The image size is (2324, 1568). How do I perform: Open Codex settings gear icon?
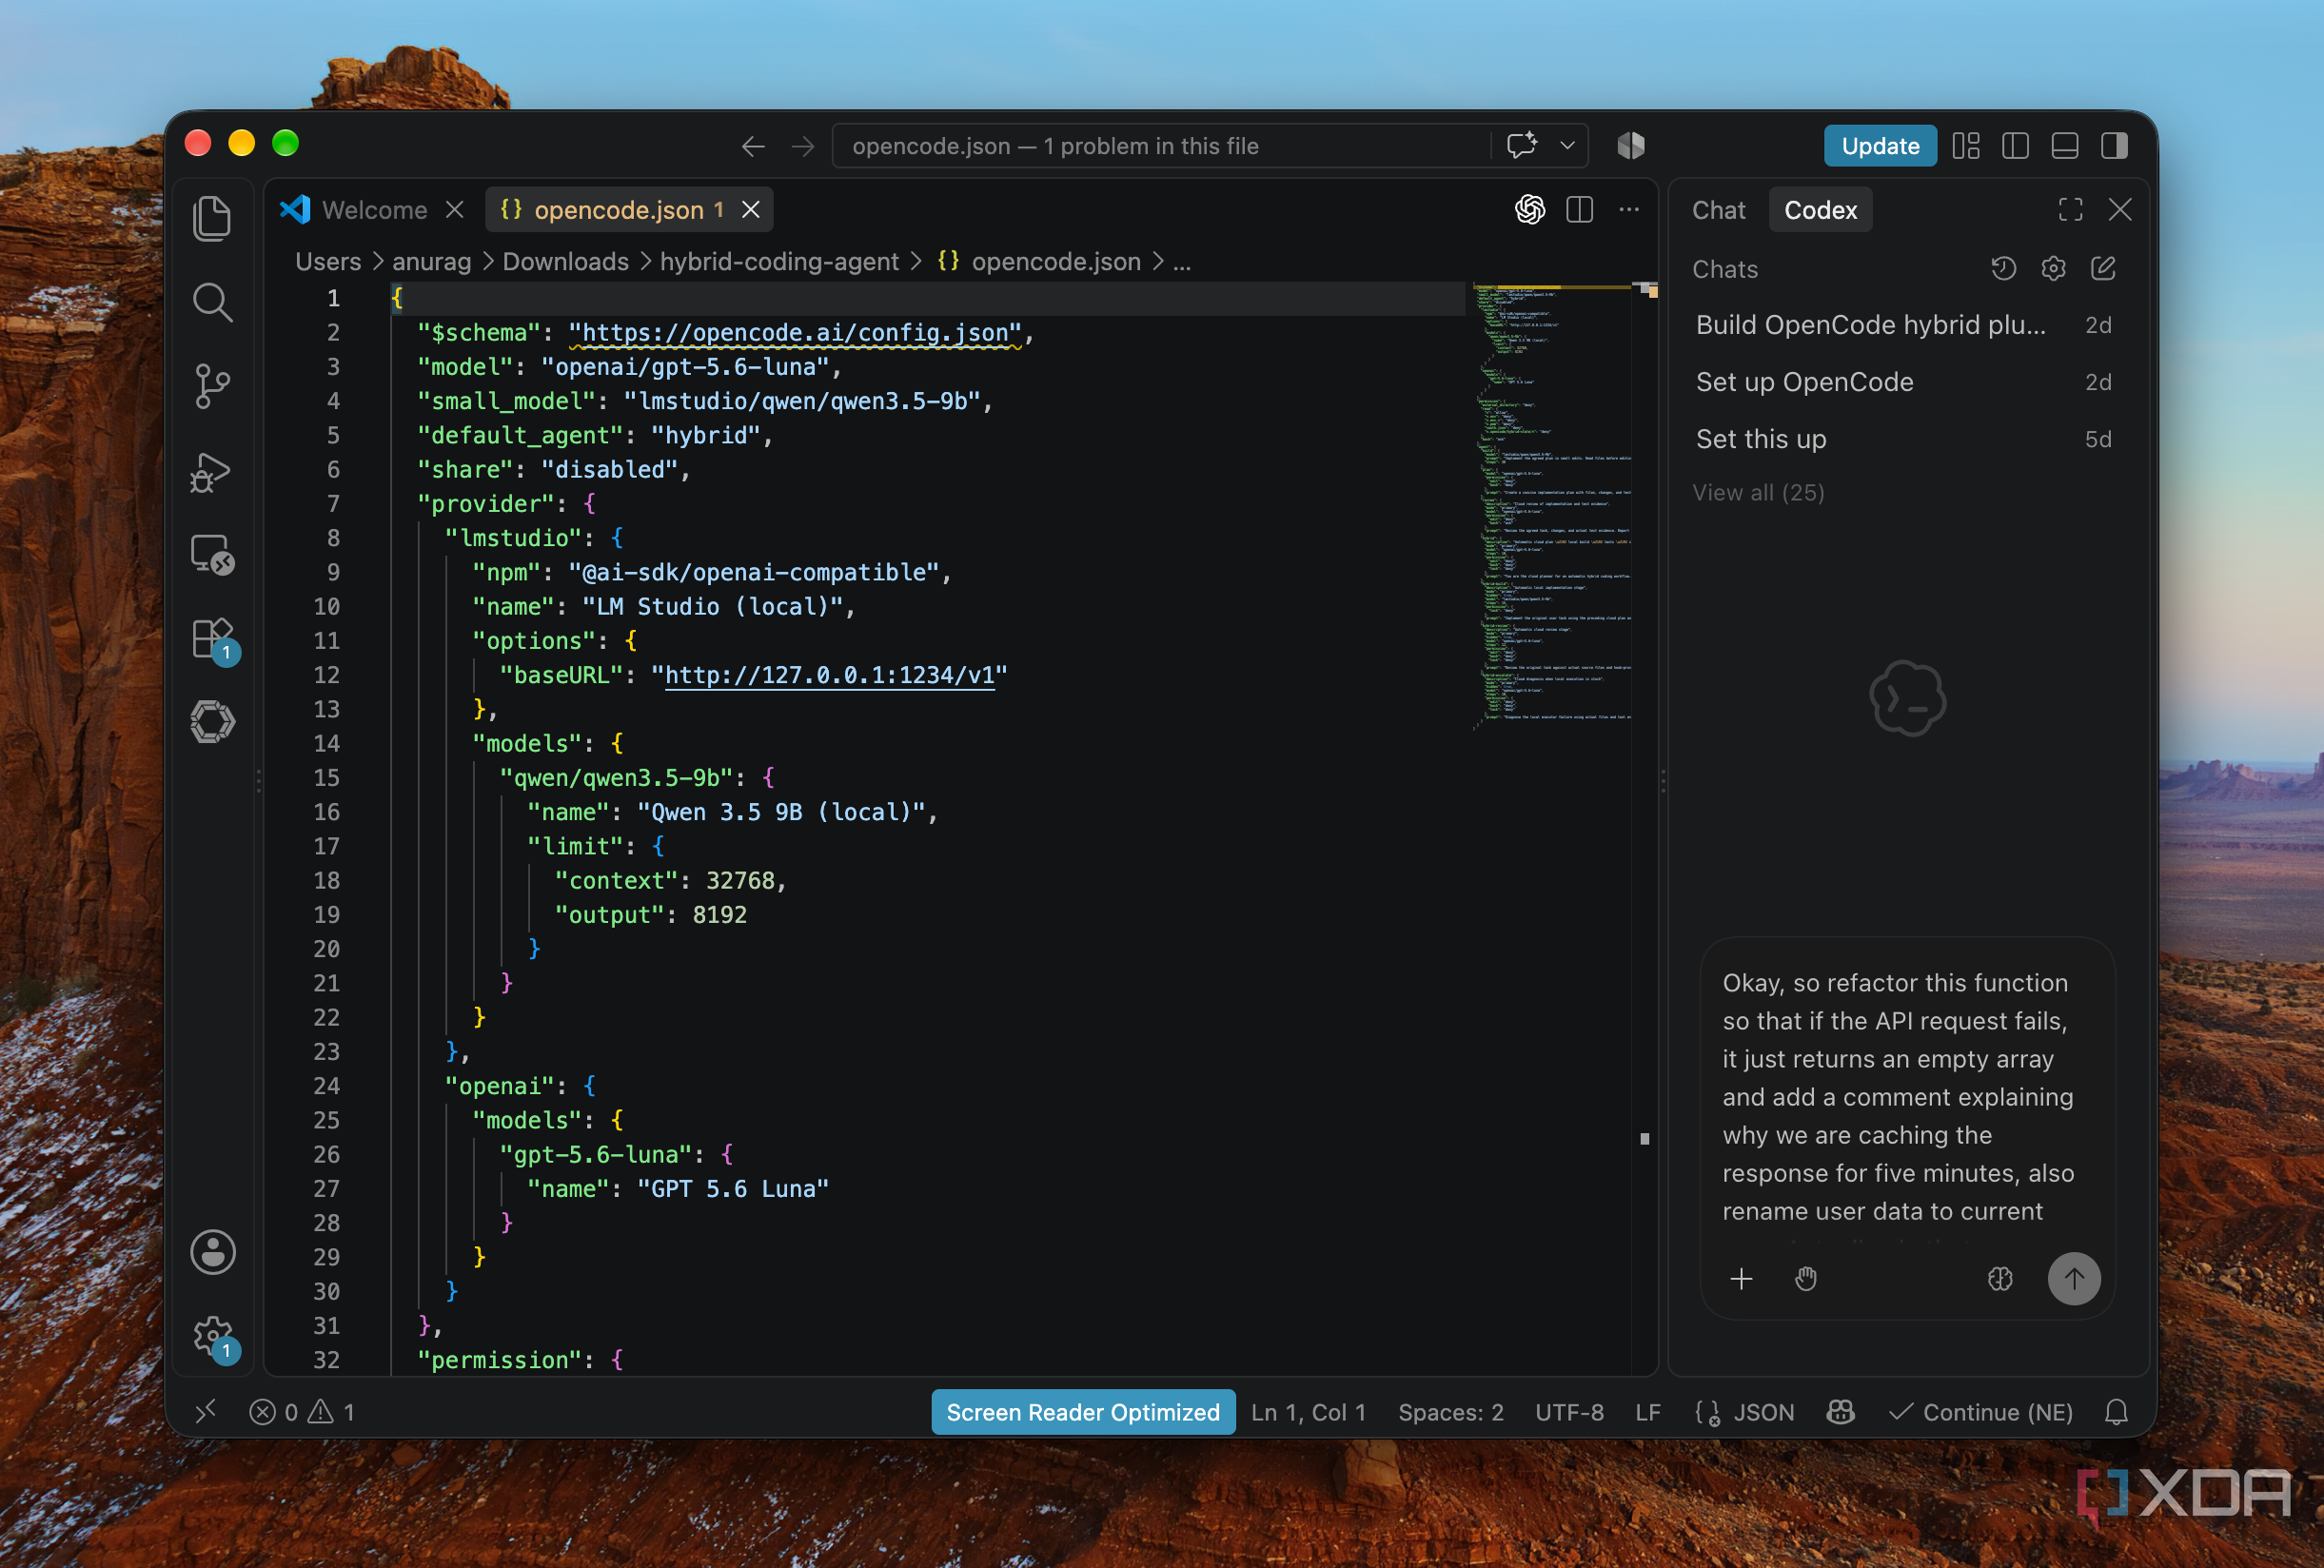click(x=2052, y=268)
